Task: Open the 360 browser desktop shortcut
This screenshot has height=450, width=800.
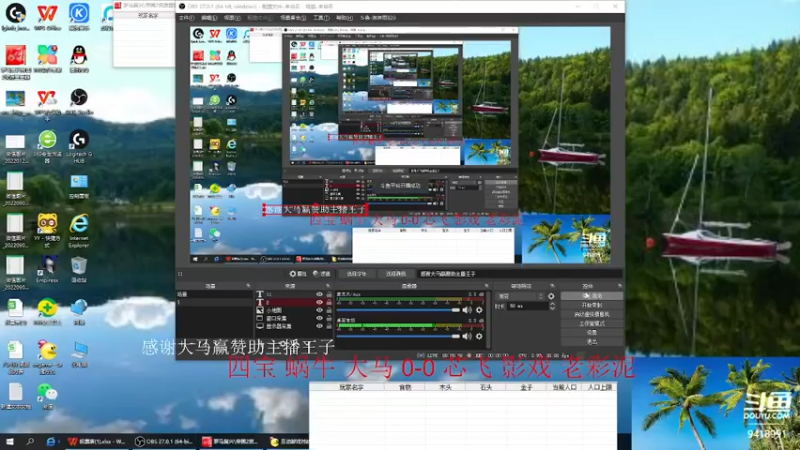Action: (x=47, y=147)
